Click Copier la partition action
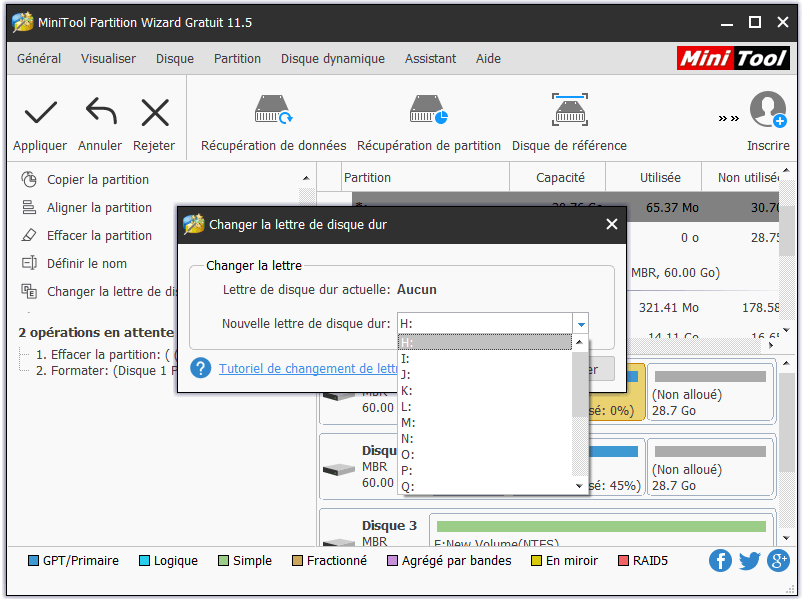 (x=97, y=180)
